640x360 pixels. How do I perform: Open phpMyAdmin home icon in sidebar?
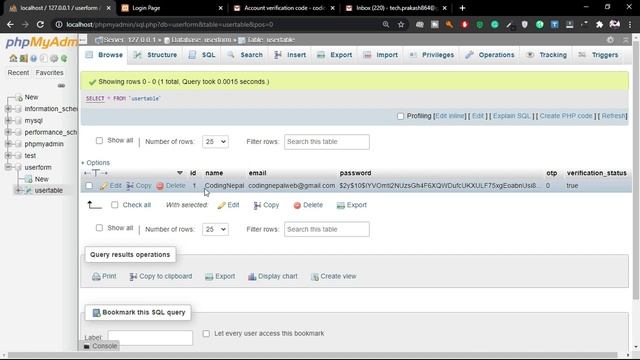click(13, 58)
